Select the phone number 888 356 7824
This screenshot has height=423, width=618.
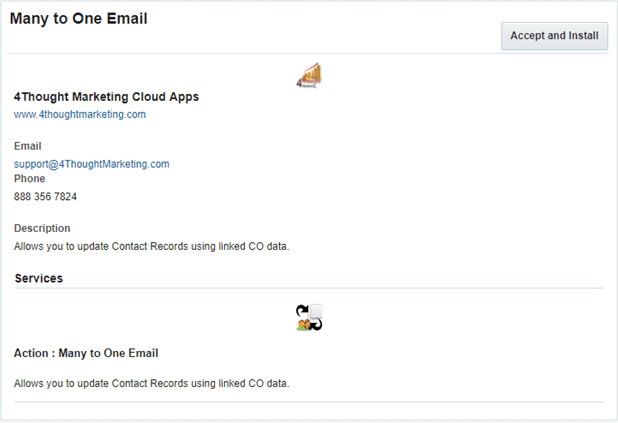pyautogui.click(x=45, y=196)
